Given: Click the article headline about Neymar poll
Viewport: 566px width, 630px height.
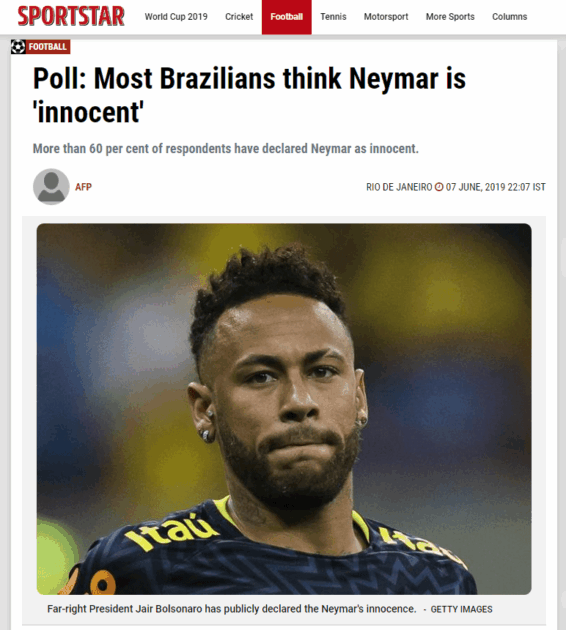Looking at the screenshot, I should (249, 95).
